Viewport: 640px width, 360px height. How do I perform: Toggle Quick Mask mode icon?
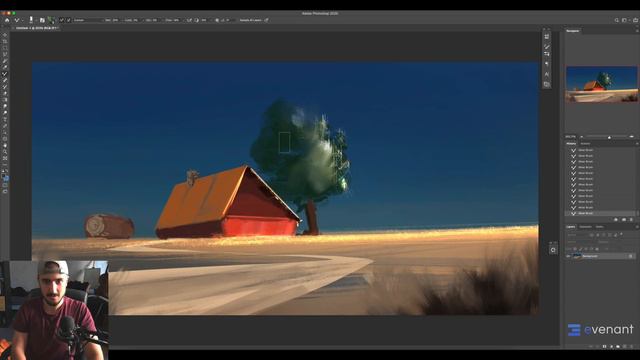coord(5,185)
